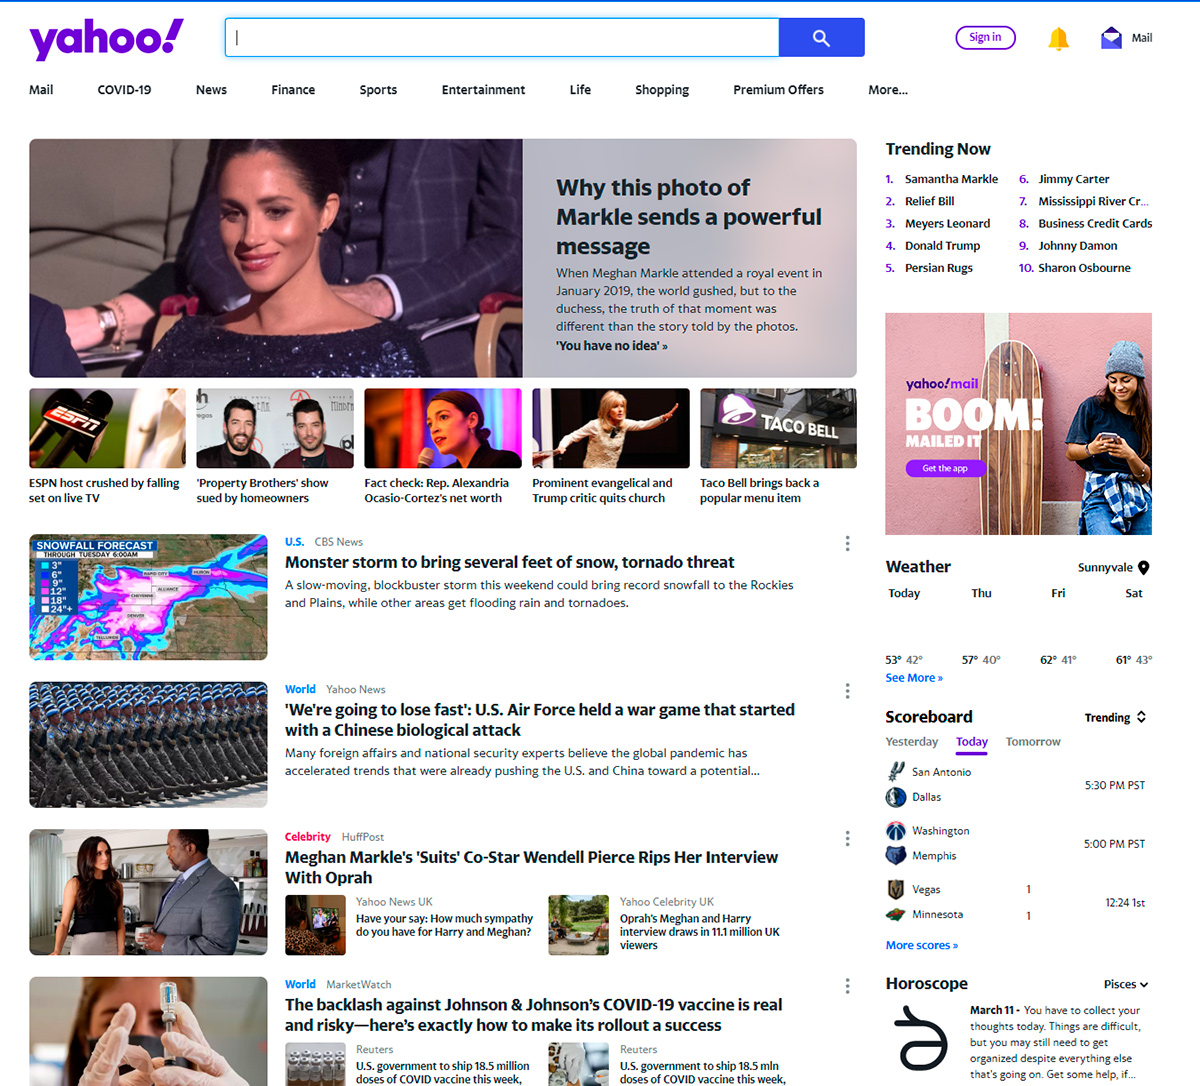Expand the More... navigation menu
The image size is (1200, 1086).
pyautogui.click(x=887, y=90)
